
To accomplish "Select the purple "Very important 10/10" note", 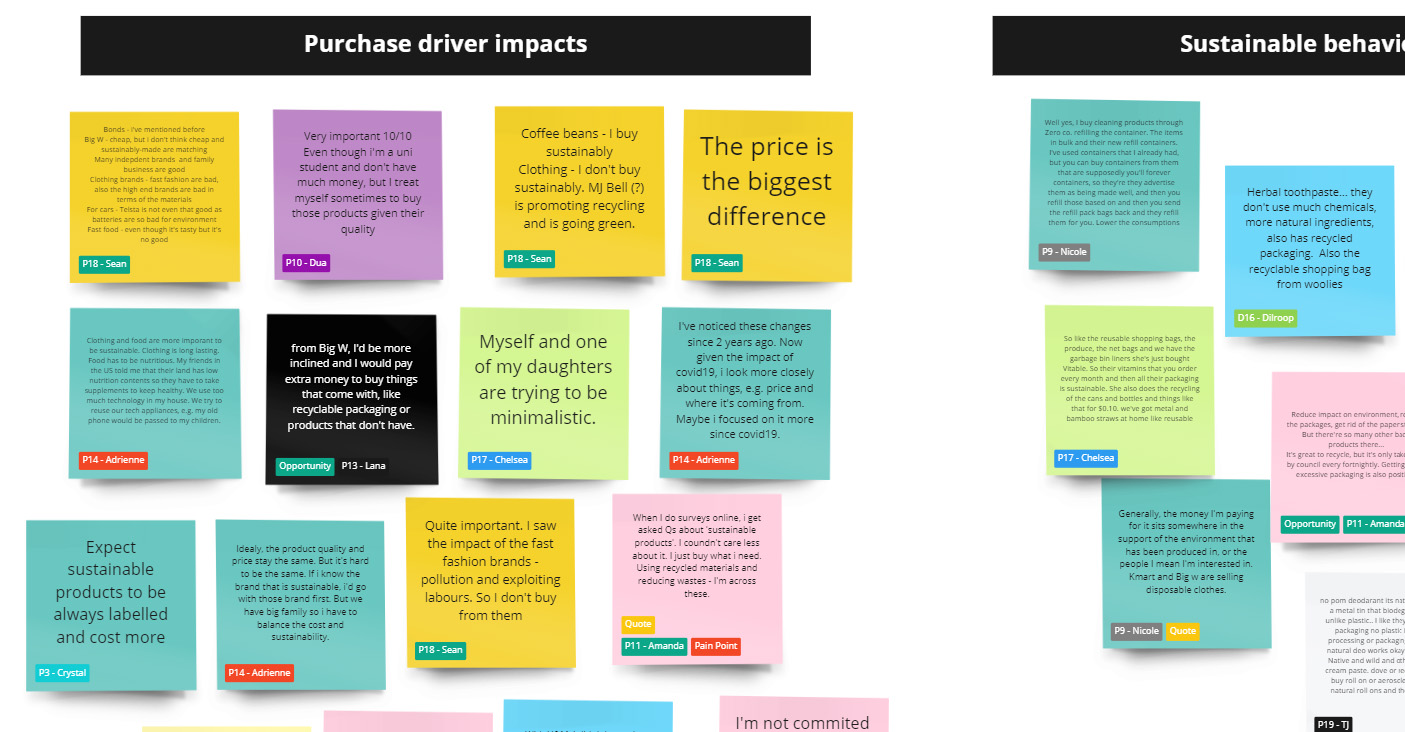I will click(357, 183).
